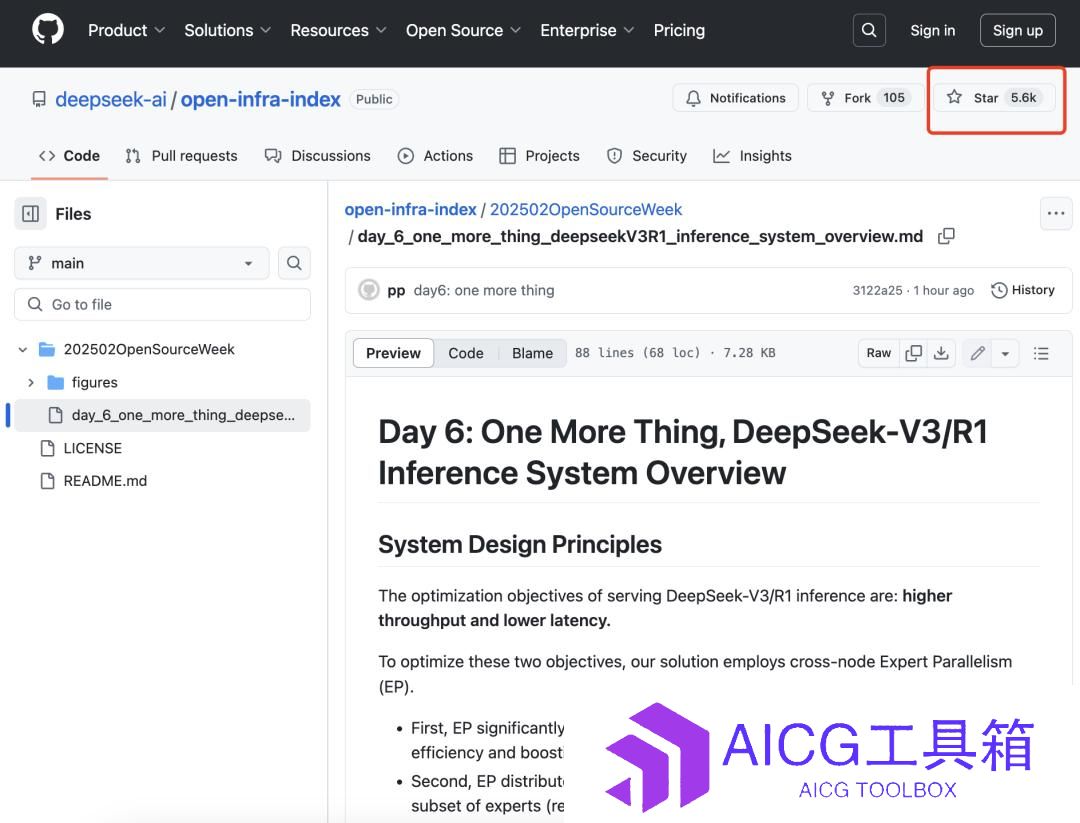Open file History
This screenshot has width=1080, height=823.
tap(1023, 290)
